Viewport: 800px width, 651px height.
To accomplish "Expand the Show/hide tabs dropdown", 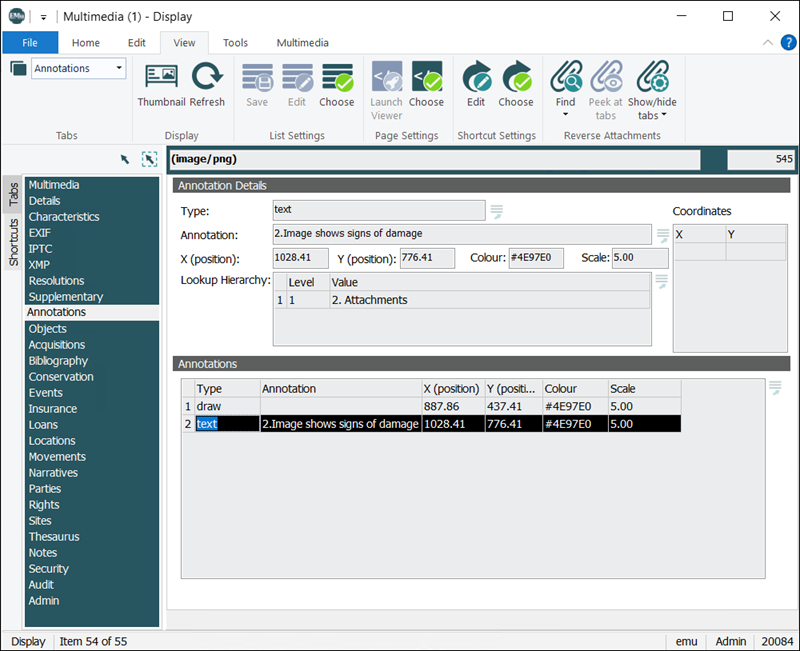I will (x=663, y=116).
